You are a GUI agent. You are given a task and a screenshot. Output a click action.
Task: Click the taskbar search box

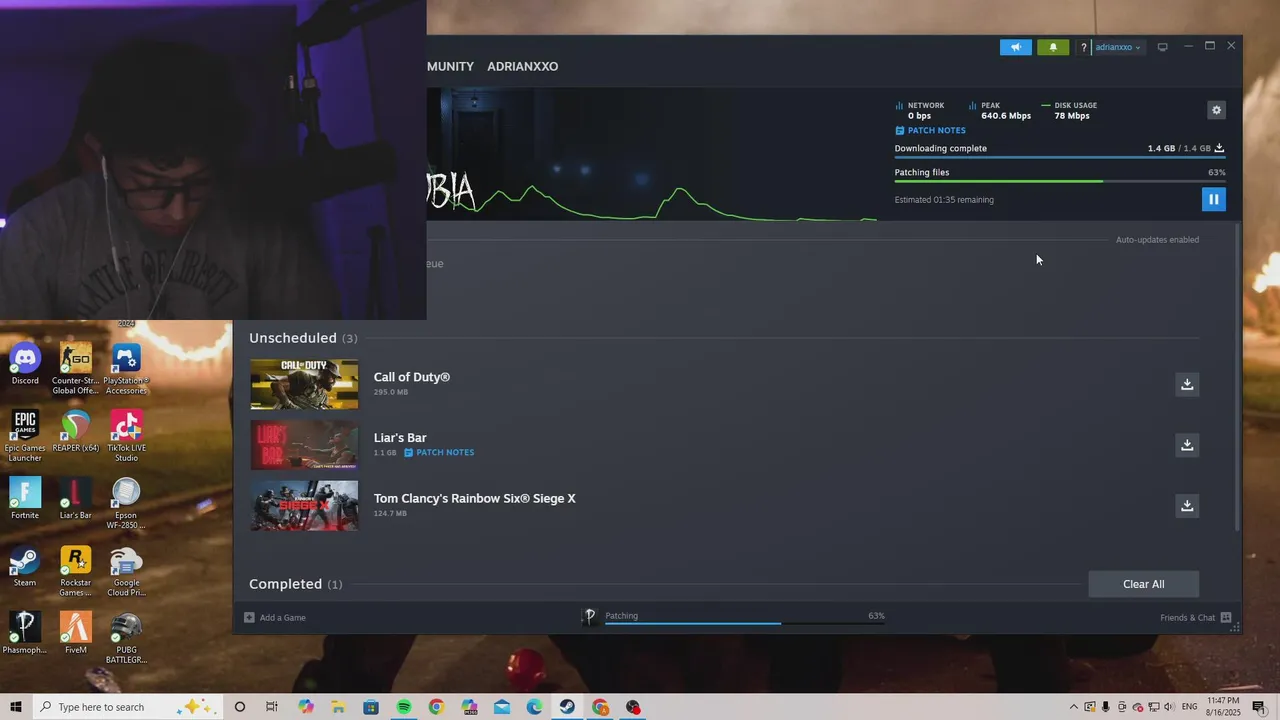(129, 707)
